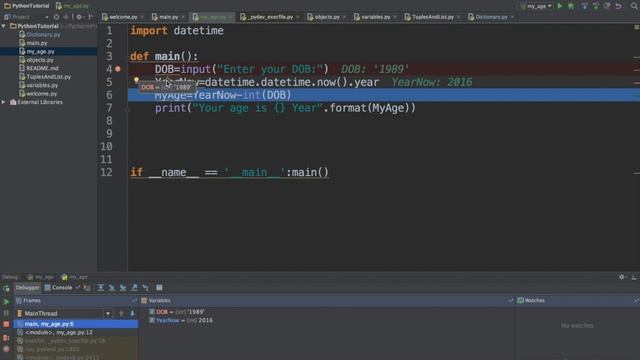Image resolution: width=640 pixels, height=360 pixels.
Task: Open the variables.py editor tab
Action: point(375,17)
